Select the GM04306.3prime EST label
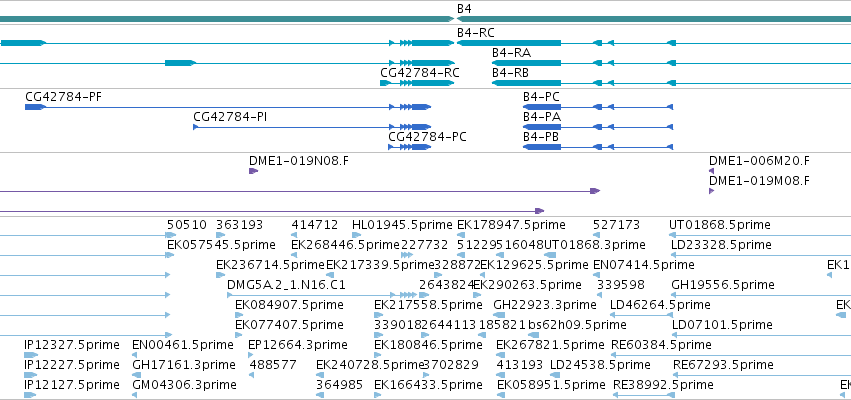This screenshot has width=851, height=400. point(185,385)
